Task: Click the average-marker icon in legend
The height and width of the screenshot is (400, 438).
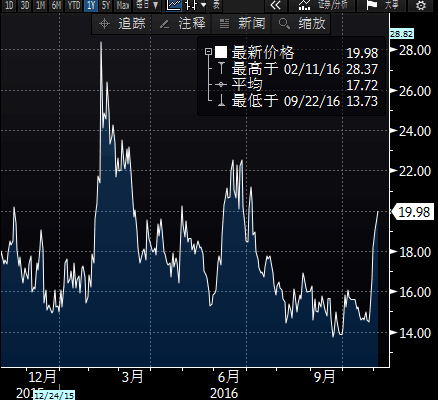Action: tap(221, 85)
